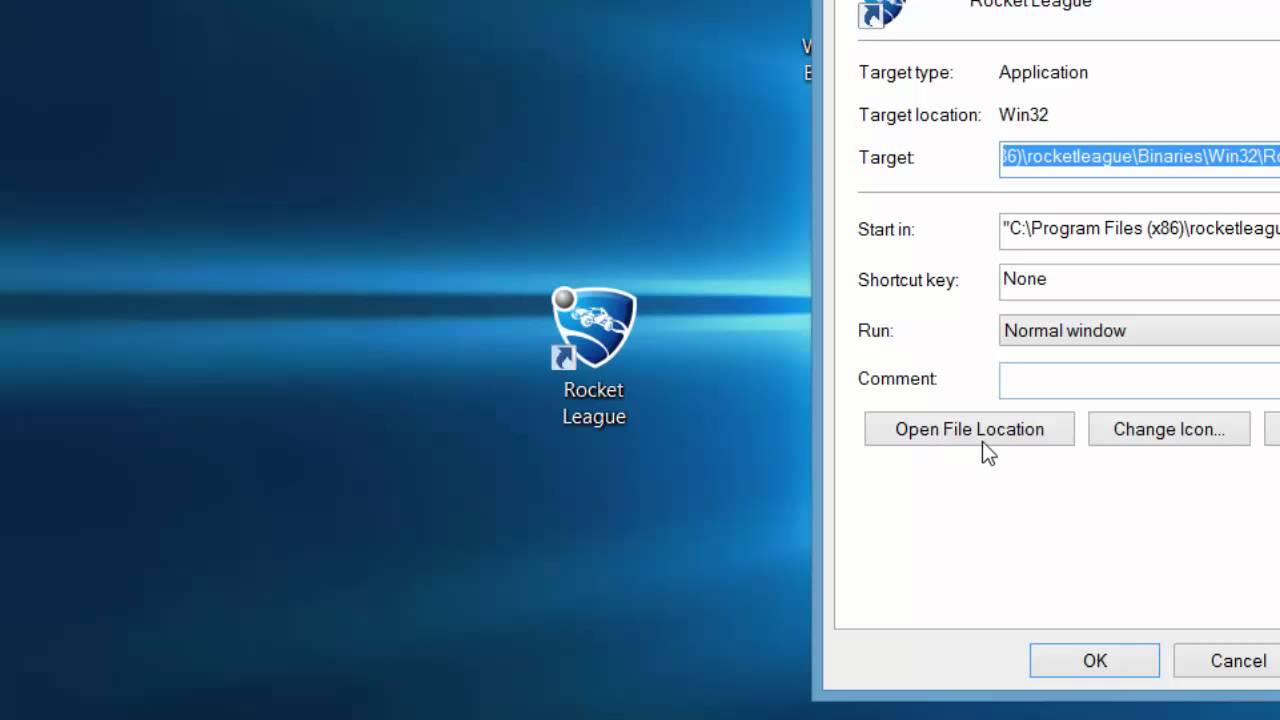Select the Rocket League desktop shortcut icon

[594, 328]
